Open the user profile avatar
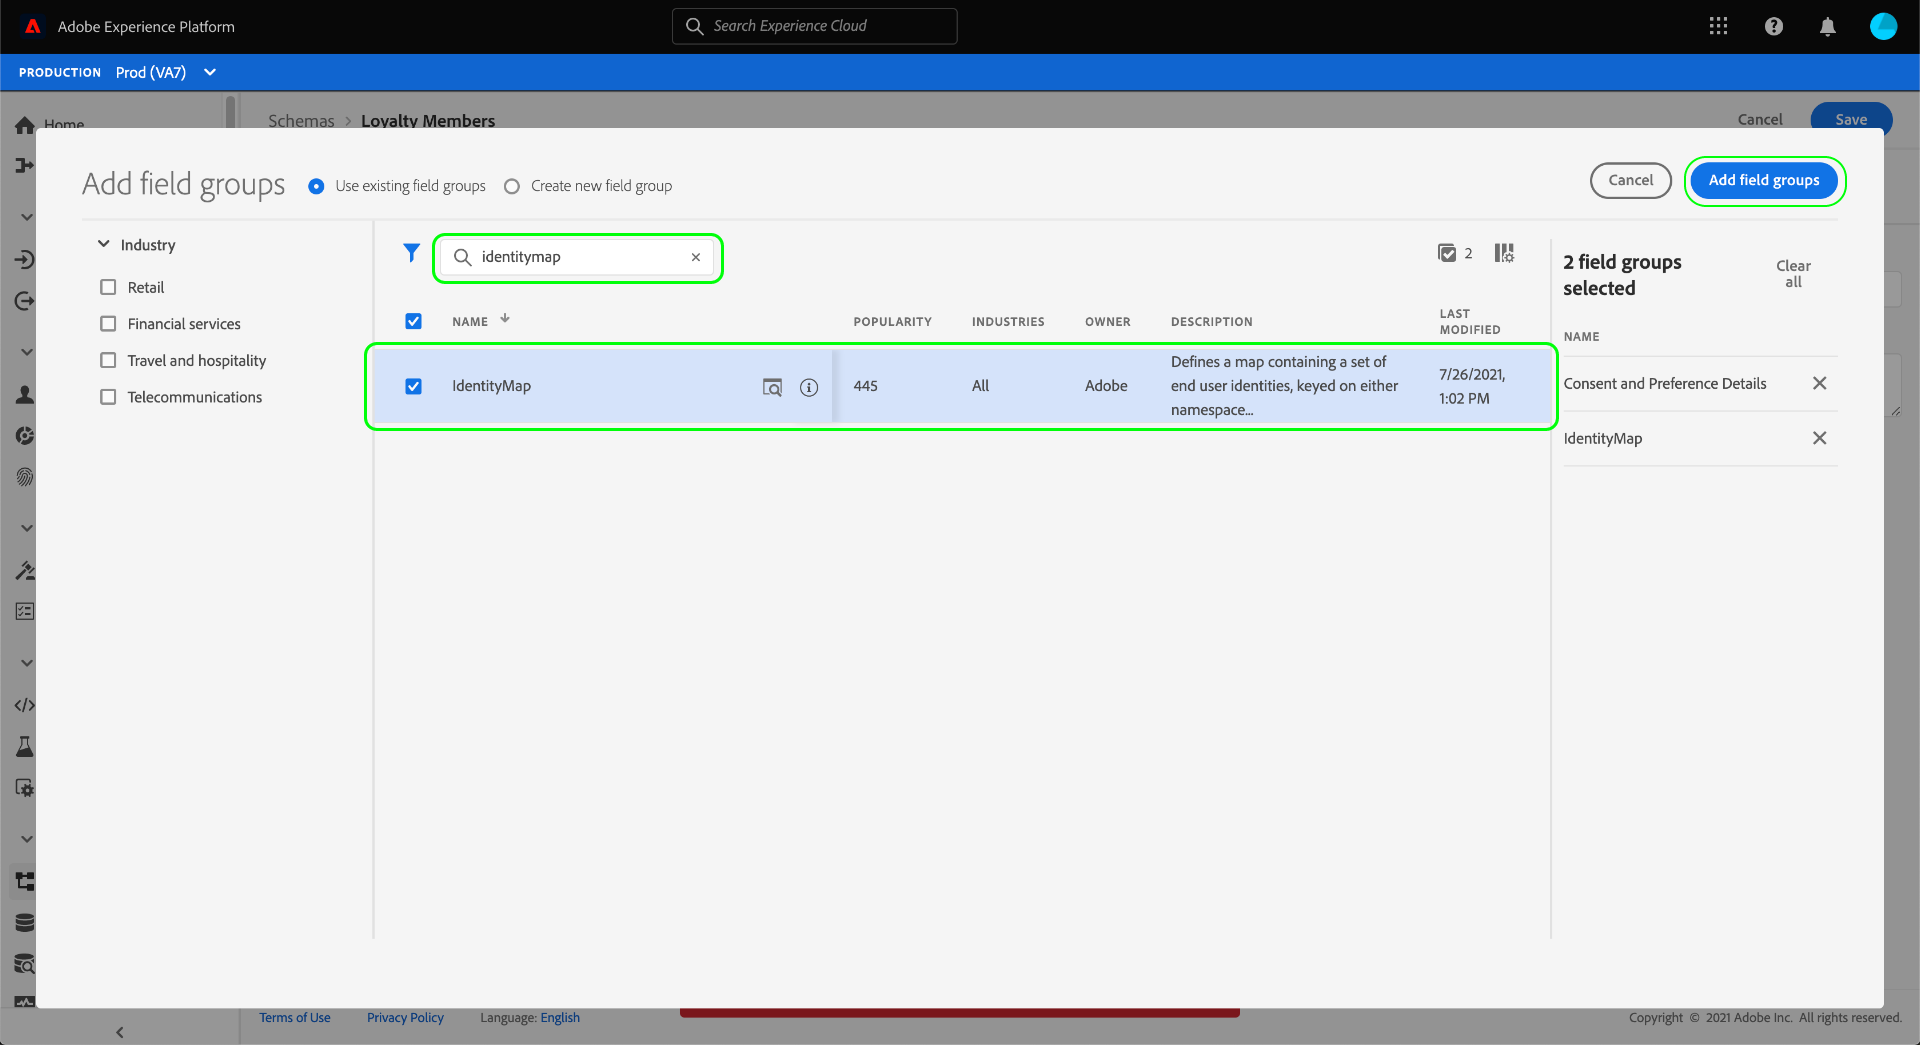 (1883, 27)
